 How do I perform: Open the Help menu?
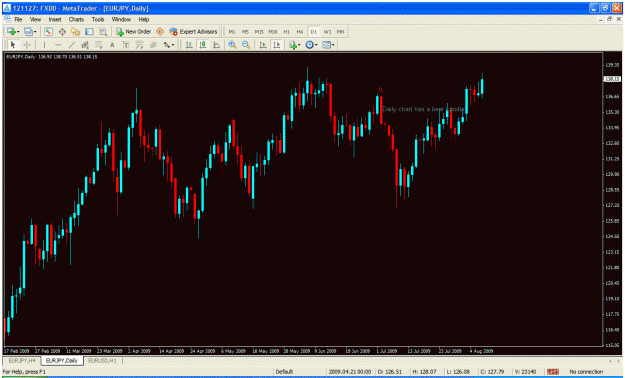click(143, 19)
